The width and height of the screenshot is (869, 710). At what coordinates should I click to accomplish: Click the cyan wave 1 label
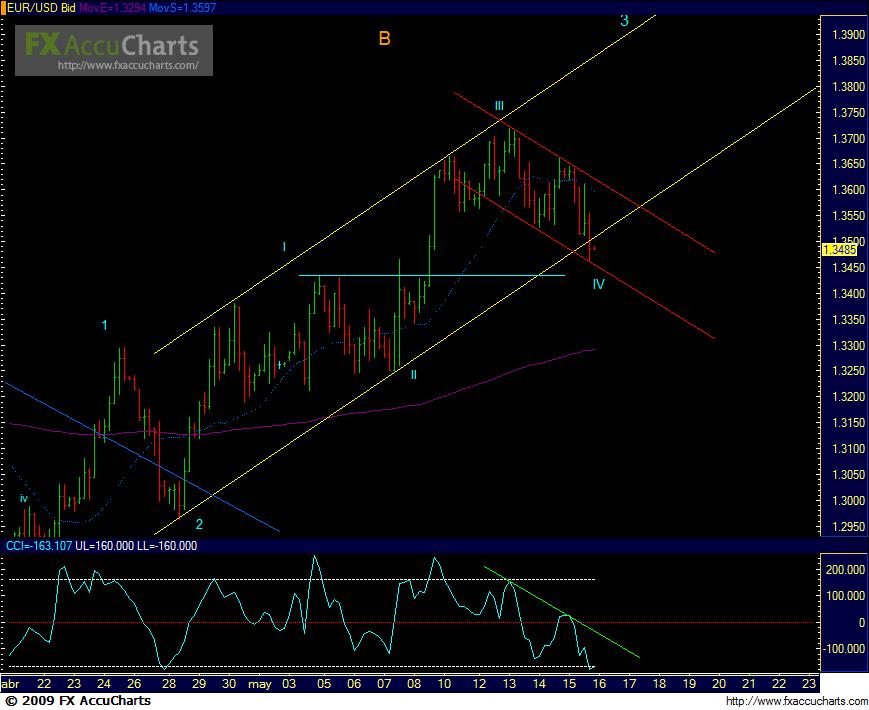click(106, 324)
